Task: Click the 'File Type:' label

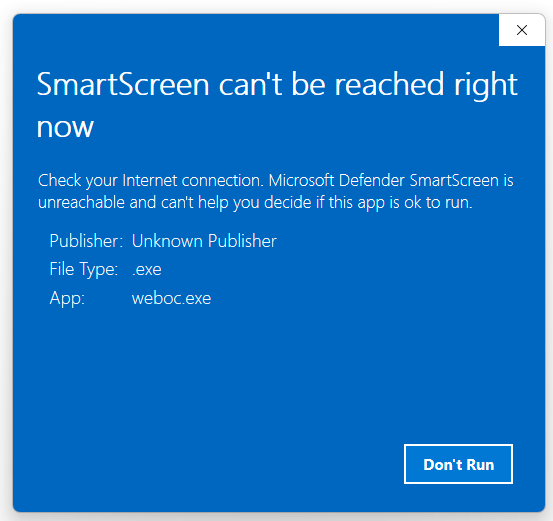Action: coord(84,269)
